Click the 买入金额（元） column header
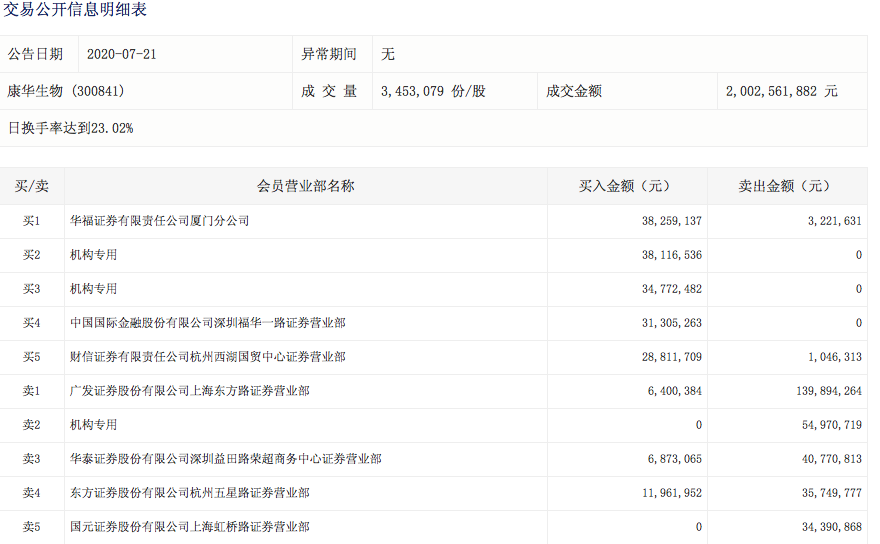Image resolution: width=880 pixels, height=544 pixels. [626, 186]
